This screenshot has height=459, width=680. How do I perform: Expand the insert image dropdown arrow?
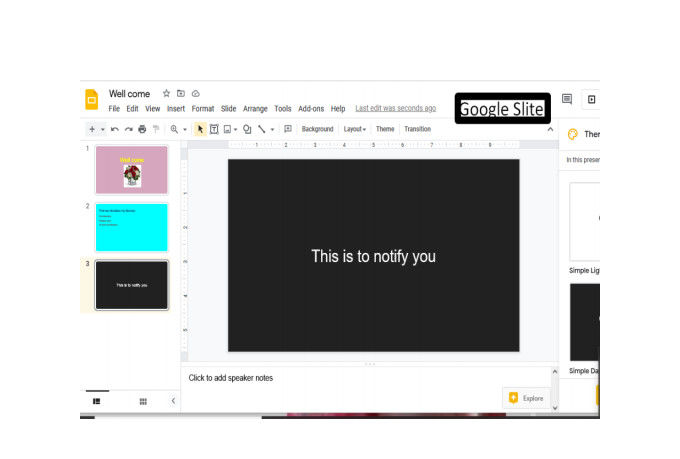235,129
